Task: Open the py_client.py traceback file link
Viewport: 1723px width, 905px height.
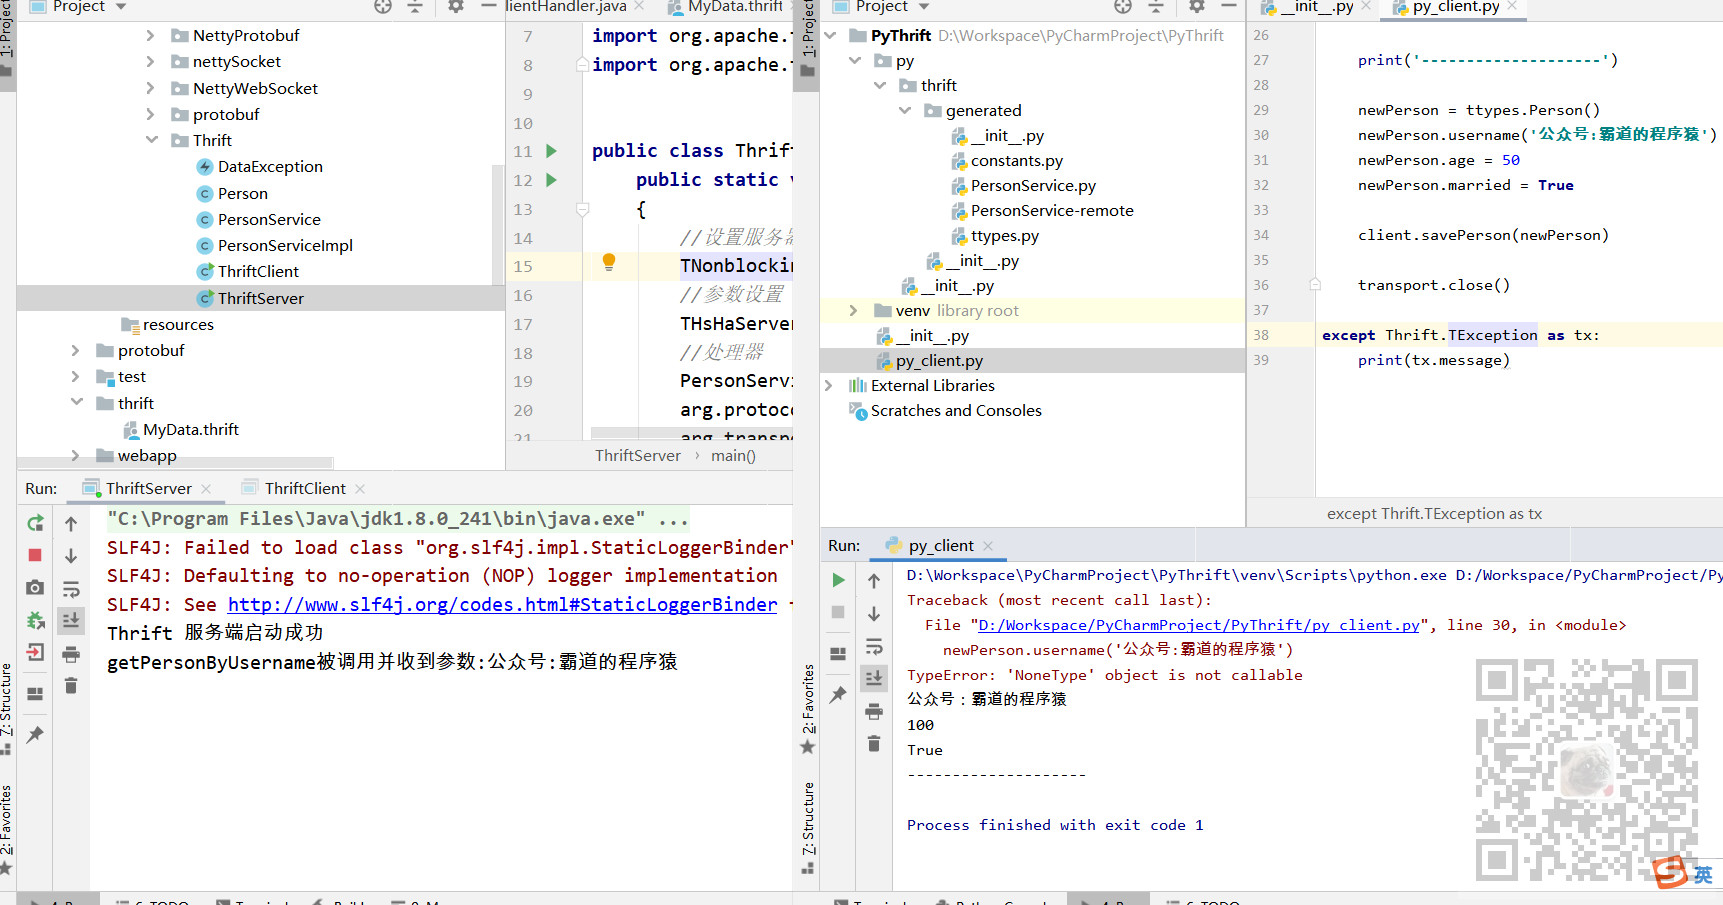Action: click(1199, 625)
